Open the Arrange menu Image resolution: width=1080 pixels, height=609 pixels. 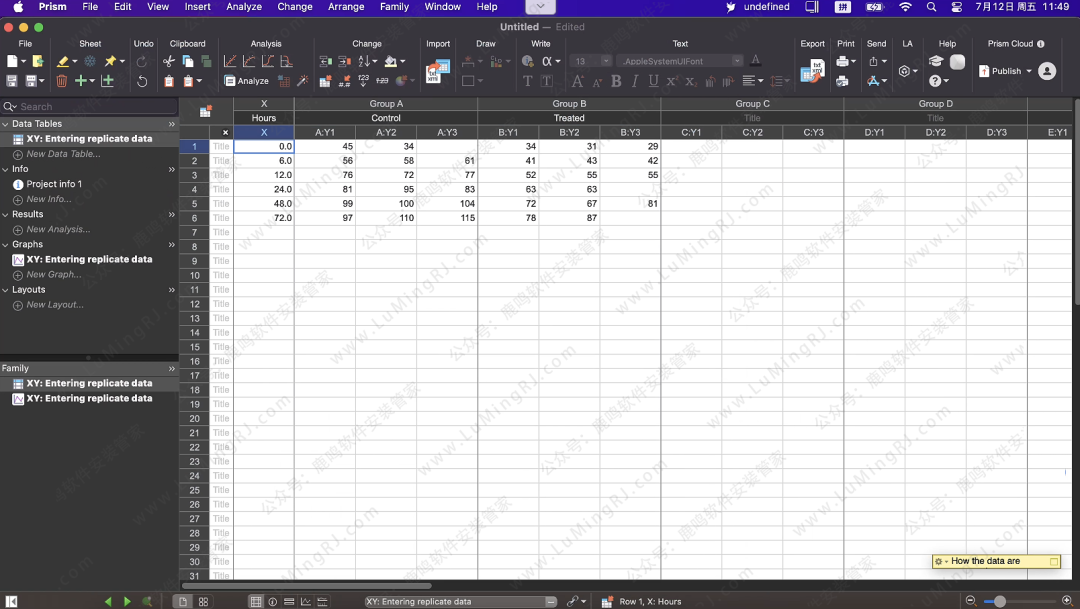click(346, 7)
